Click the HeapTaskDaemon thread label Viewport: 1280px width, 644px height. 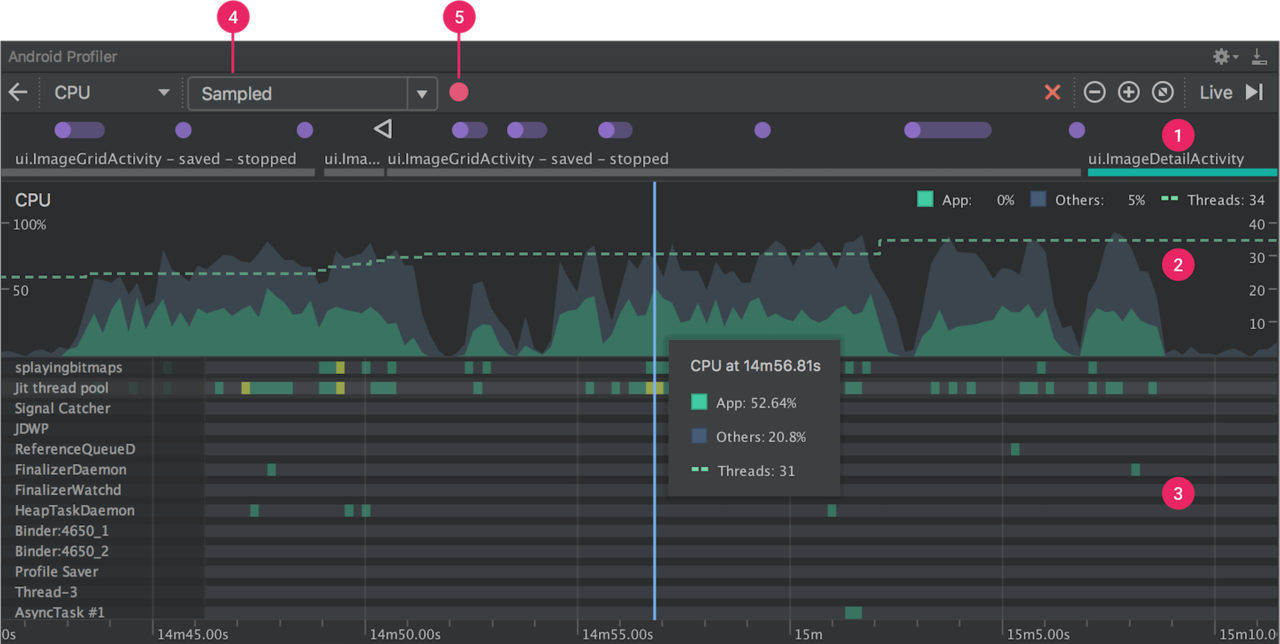pos(75,510)
